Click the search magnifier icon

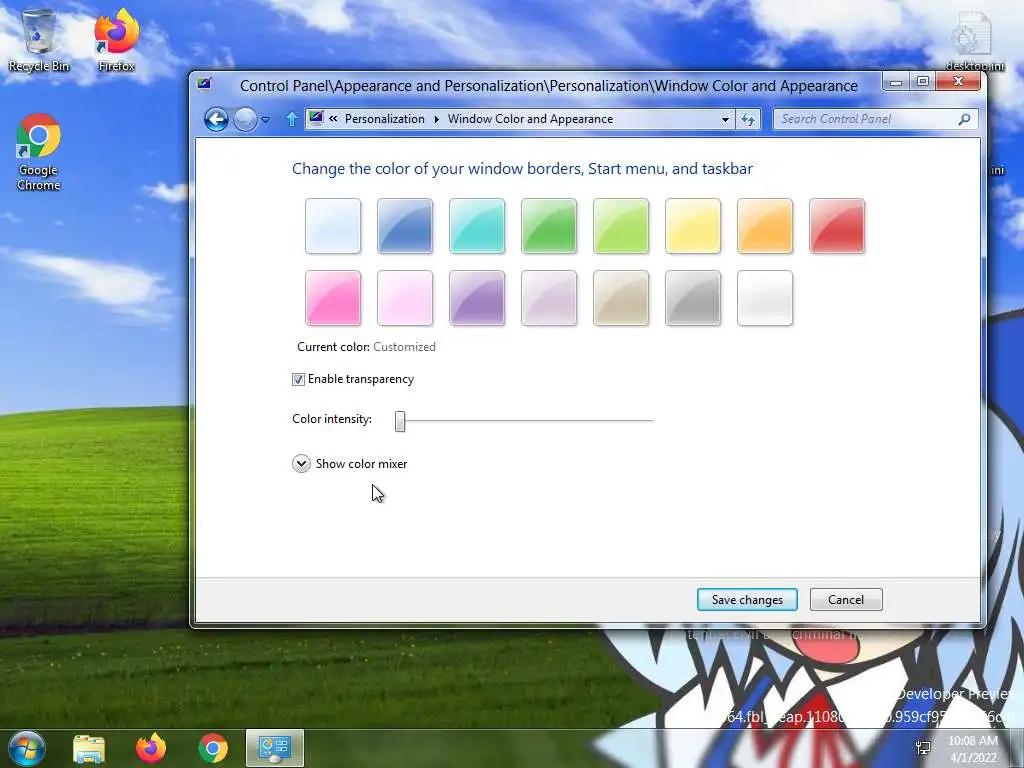[x=964, y=119]
